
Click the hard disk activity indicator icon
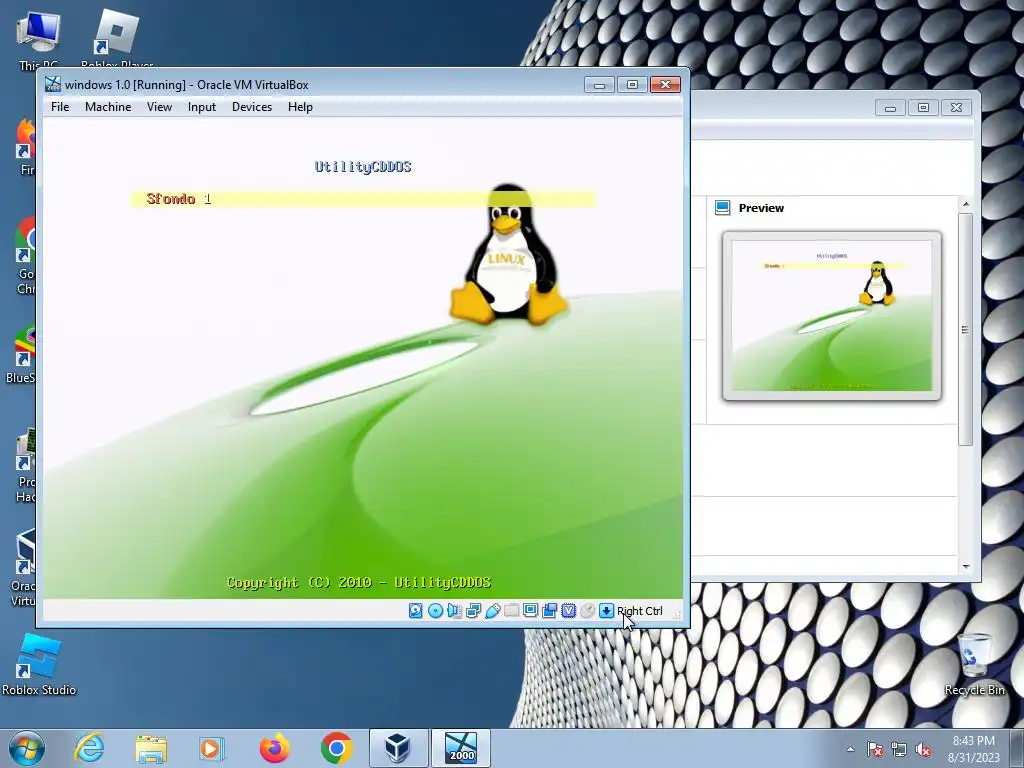coord(415,611)
